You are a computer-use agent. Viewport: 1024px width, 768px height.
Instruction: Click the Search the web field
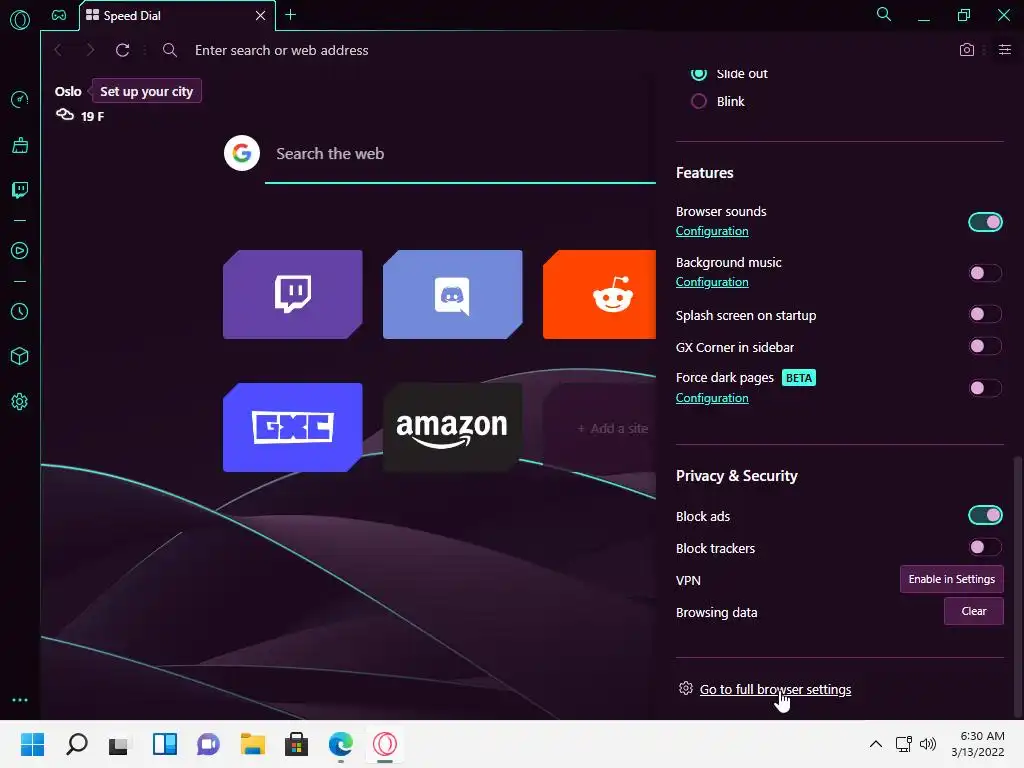pos(460,154)
